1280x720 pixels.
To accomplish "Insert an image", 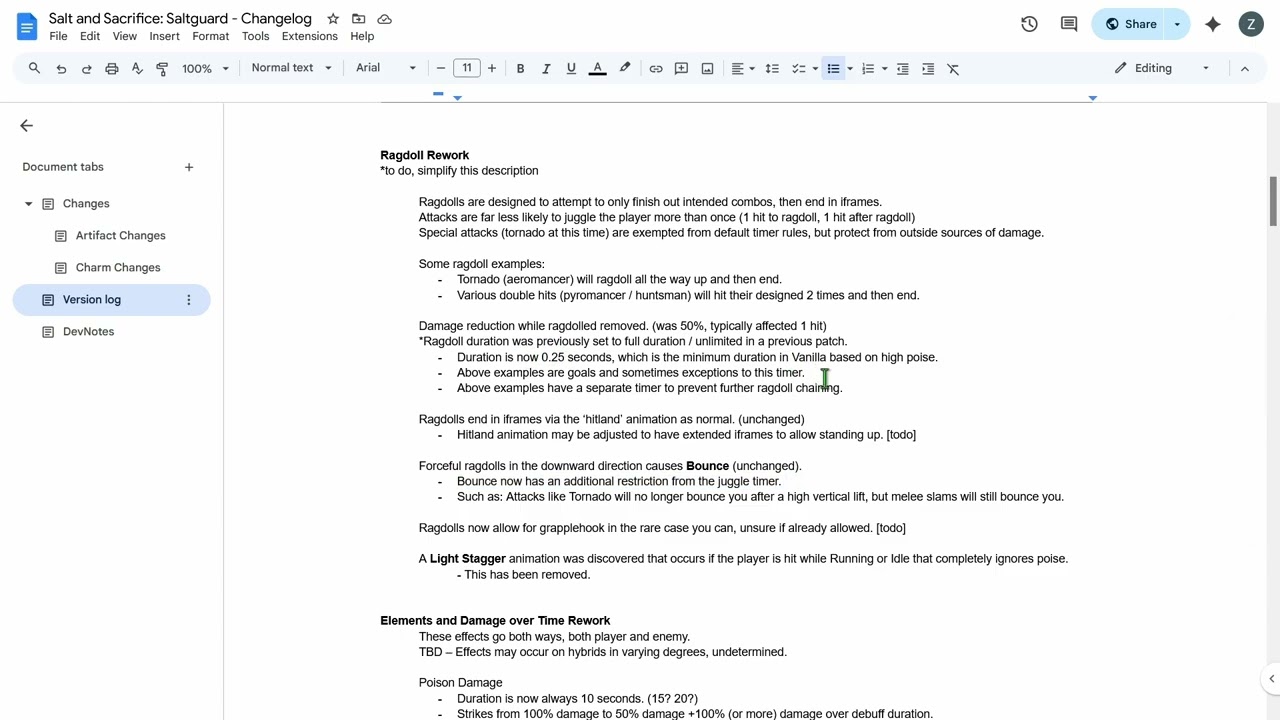I will tap(707, 68).
